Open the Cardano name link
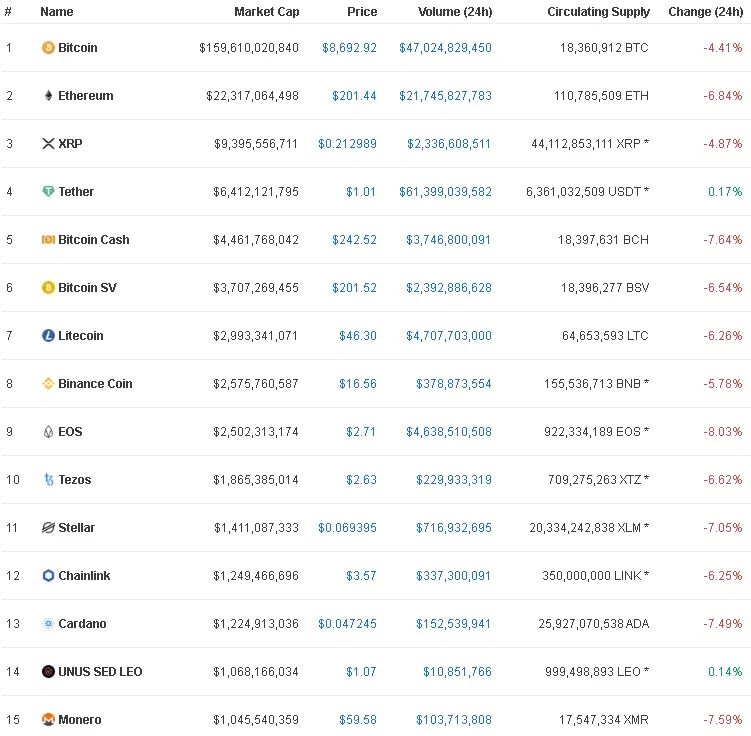The height and width of the screenshot is (736, 751). 82,623
